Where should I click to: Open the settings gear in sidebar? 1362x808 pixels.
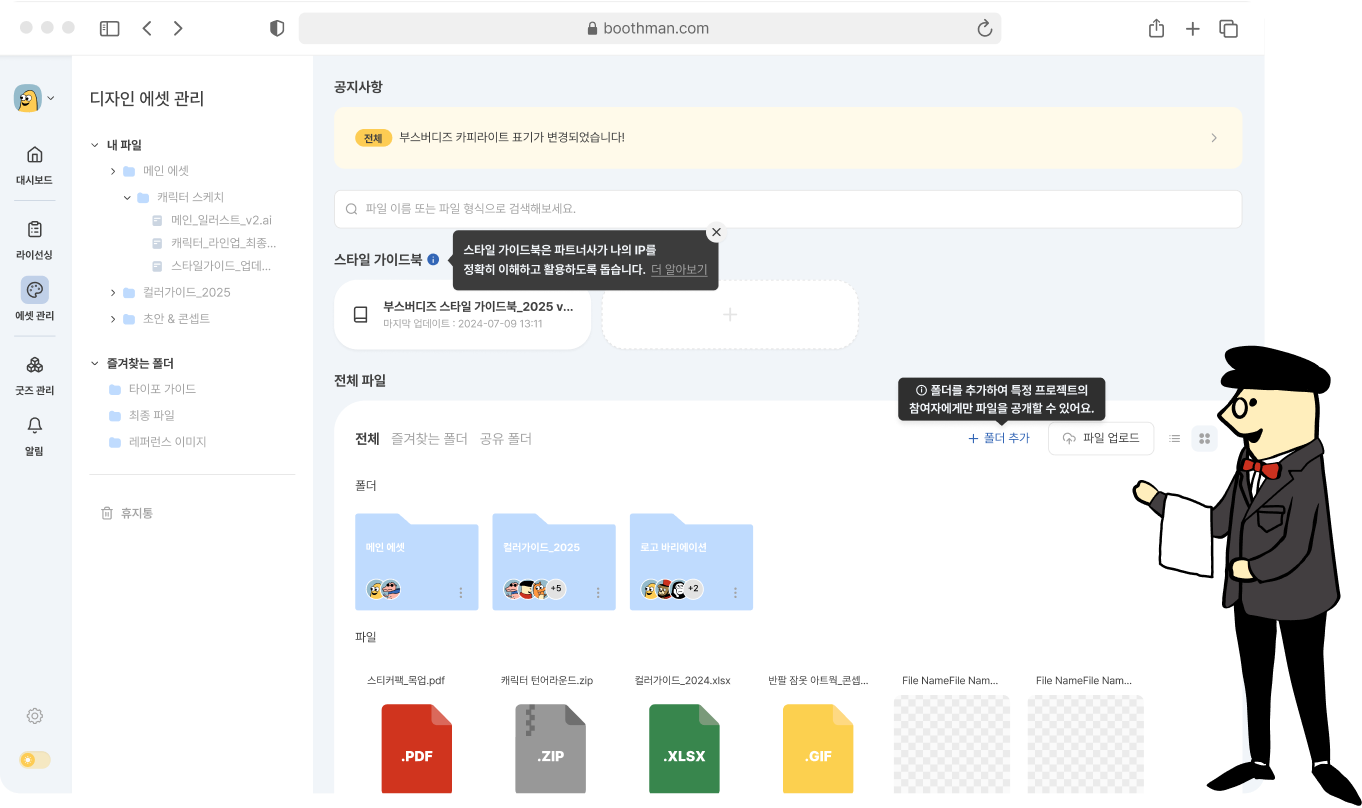[x=34, y=716]
